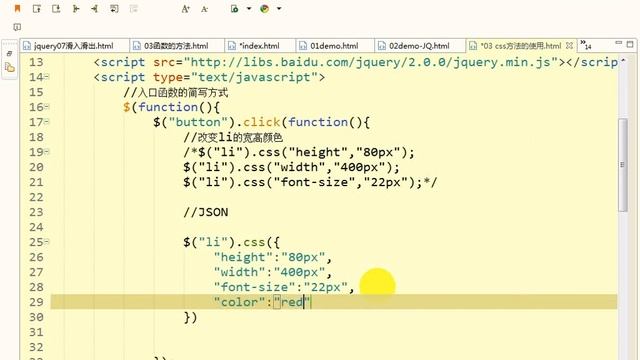The height and width of the screenshot is (360, 640).
Task: Increase editor font size with A+ icon
Action: (x=185, y=9)
